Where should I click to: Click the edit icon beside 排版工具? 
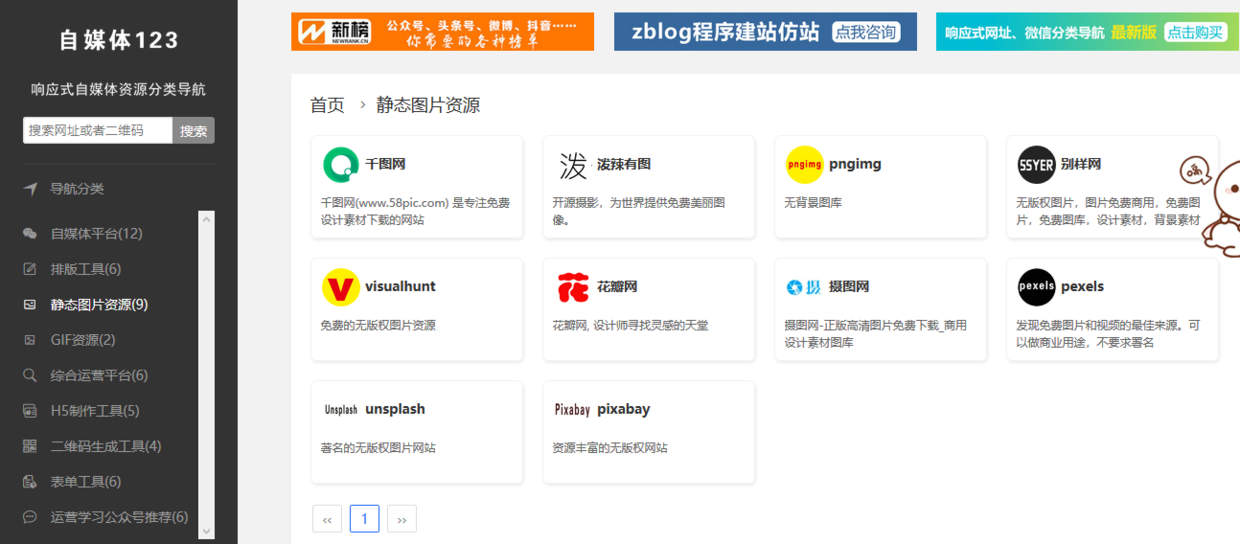(x=30, y=269)
